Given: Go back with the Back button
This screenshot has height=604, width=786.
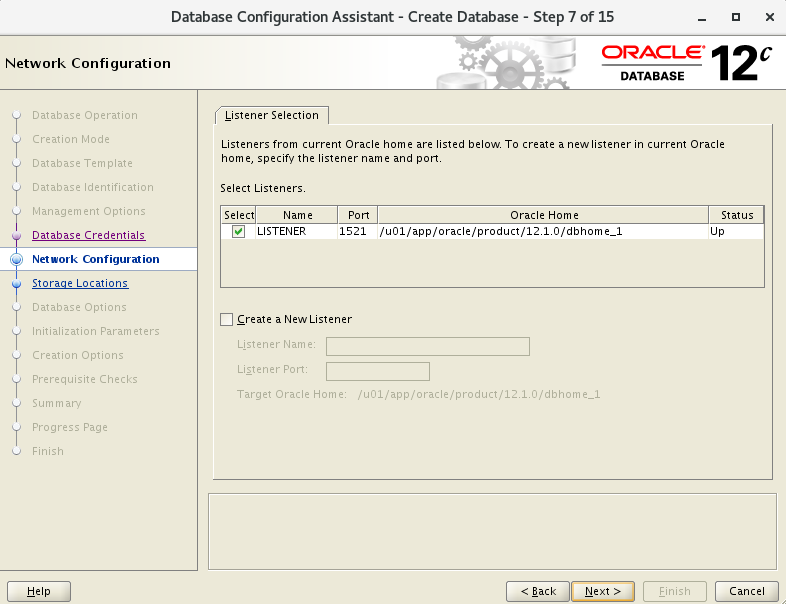Looking at the screenshot, I should point(537,591).
